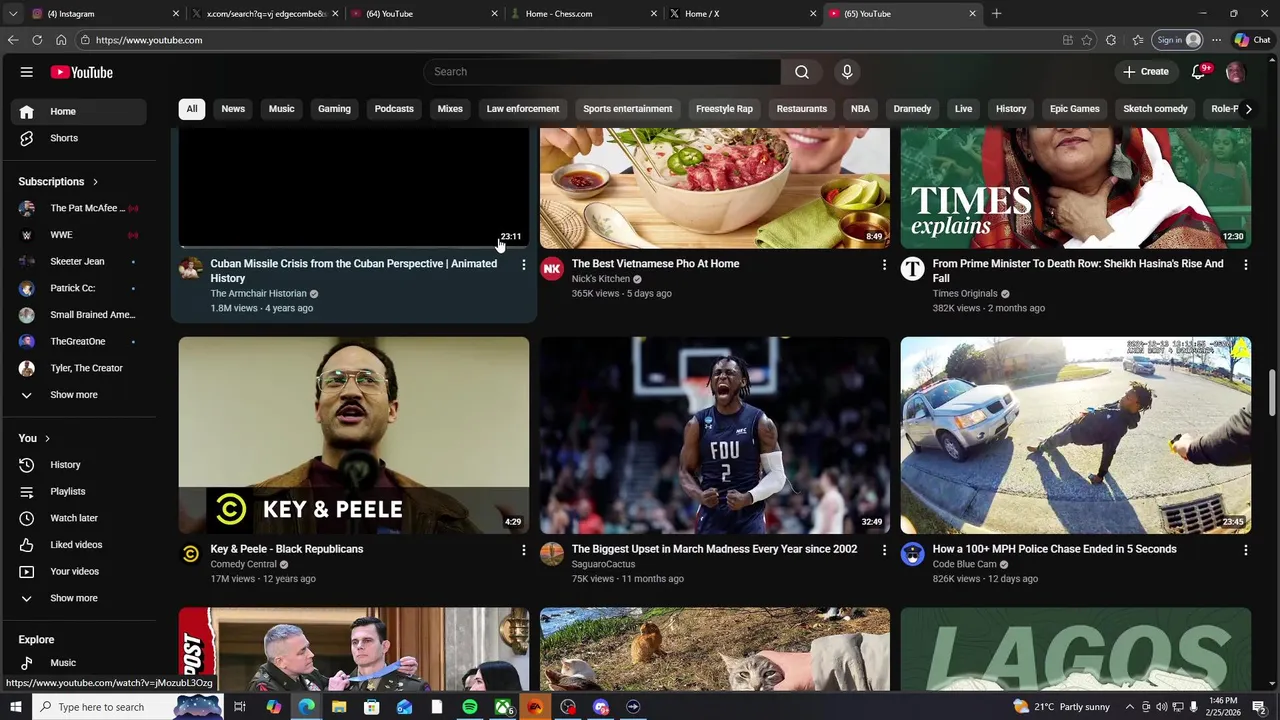
Task: Open options for Sheikh Hasina video
Action: (1245, 265)
